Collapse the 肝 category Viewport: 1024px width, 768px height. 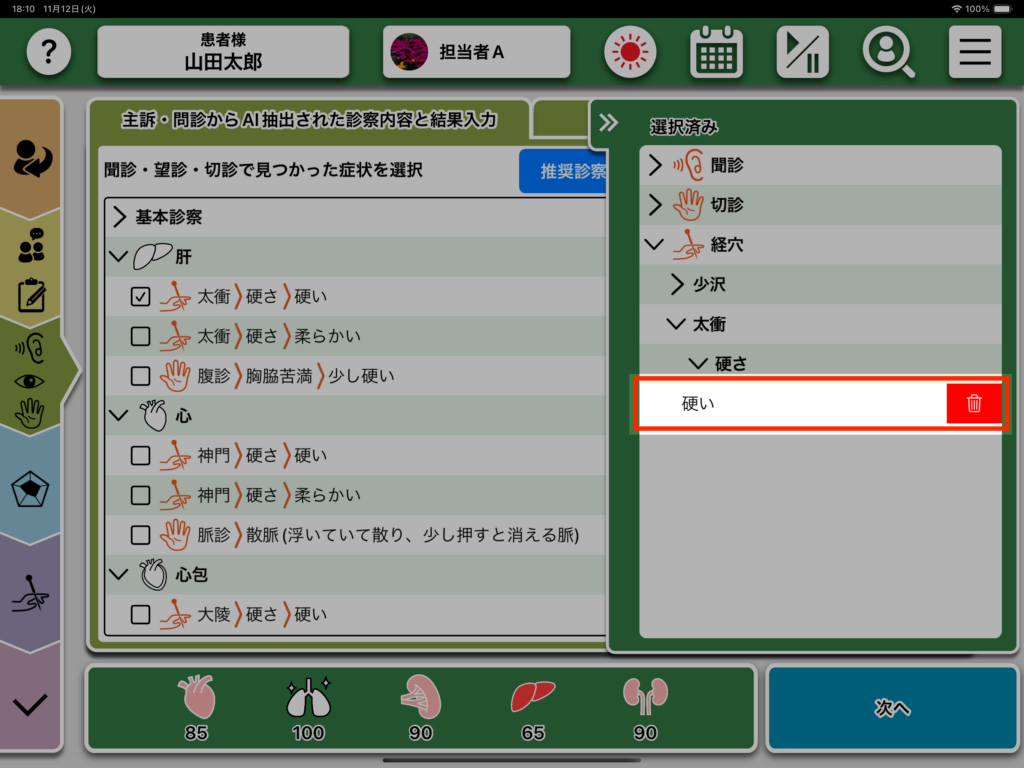[x=119, y=257]
